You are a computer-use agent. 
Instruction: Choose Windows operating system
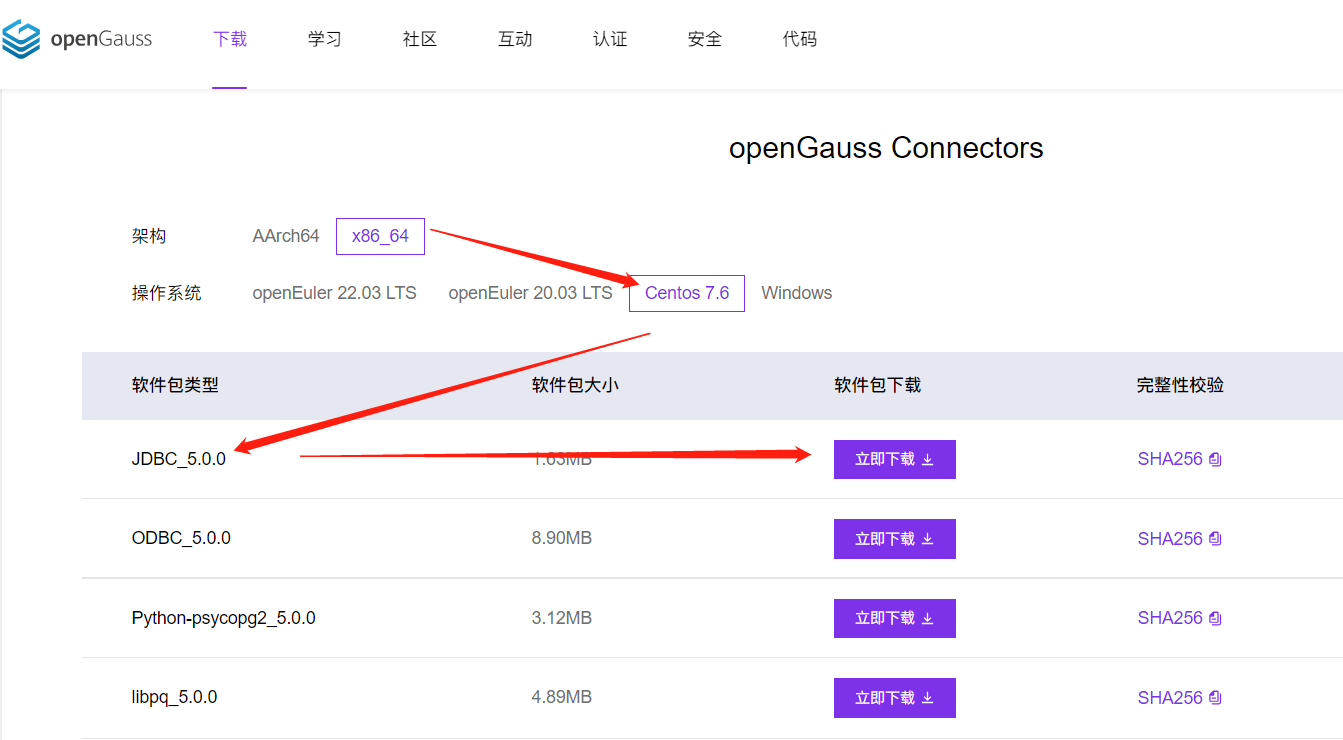click(797, 293)
